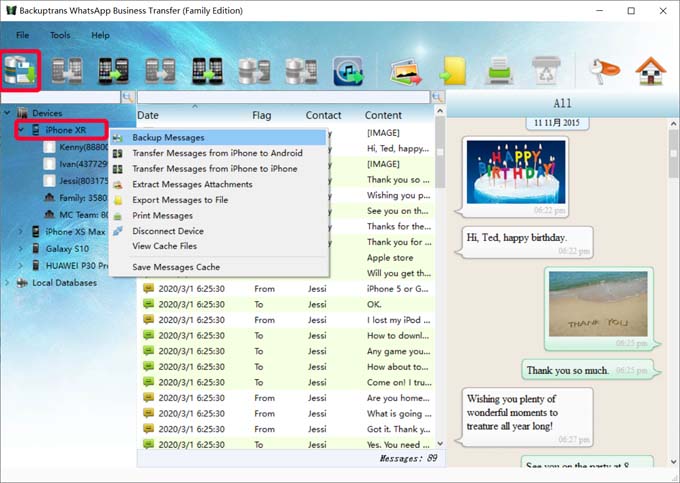Click the Home house icon
This screenshot has width=680, height=483.
click(x=651, y=71)
